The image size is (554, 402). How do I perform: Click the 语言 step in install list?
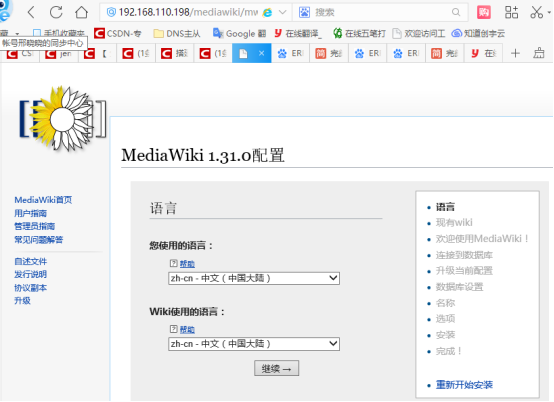click(445, 207)
